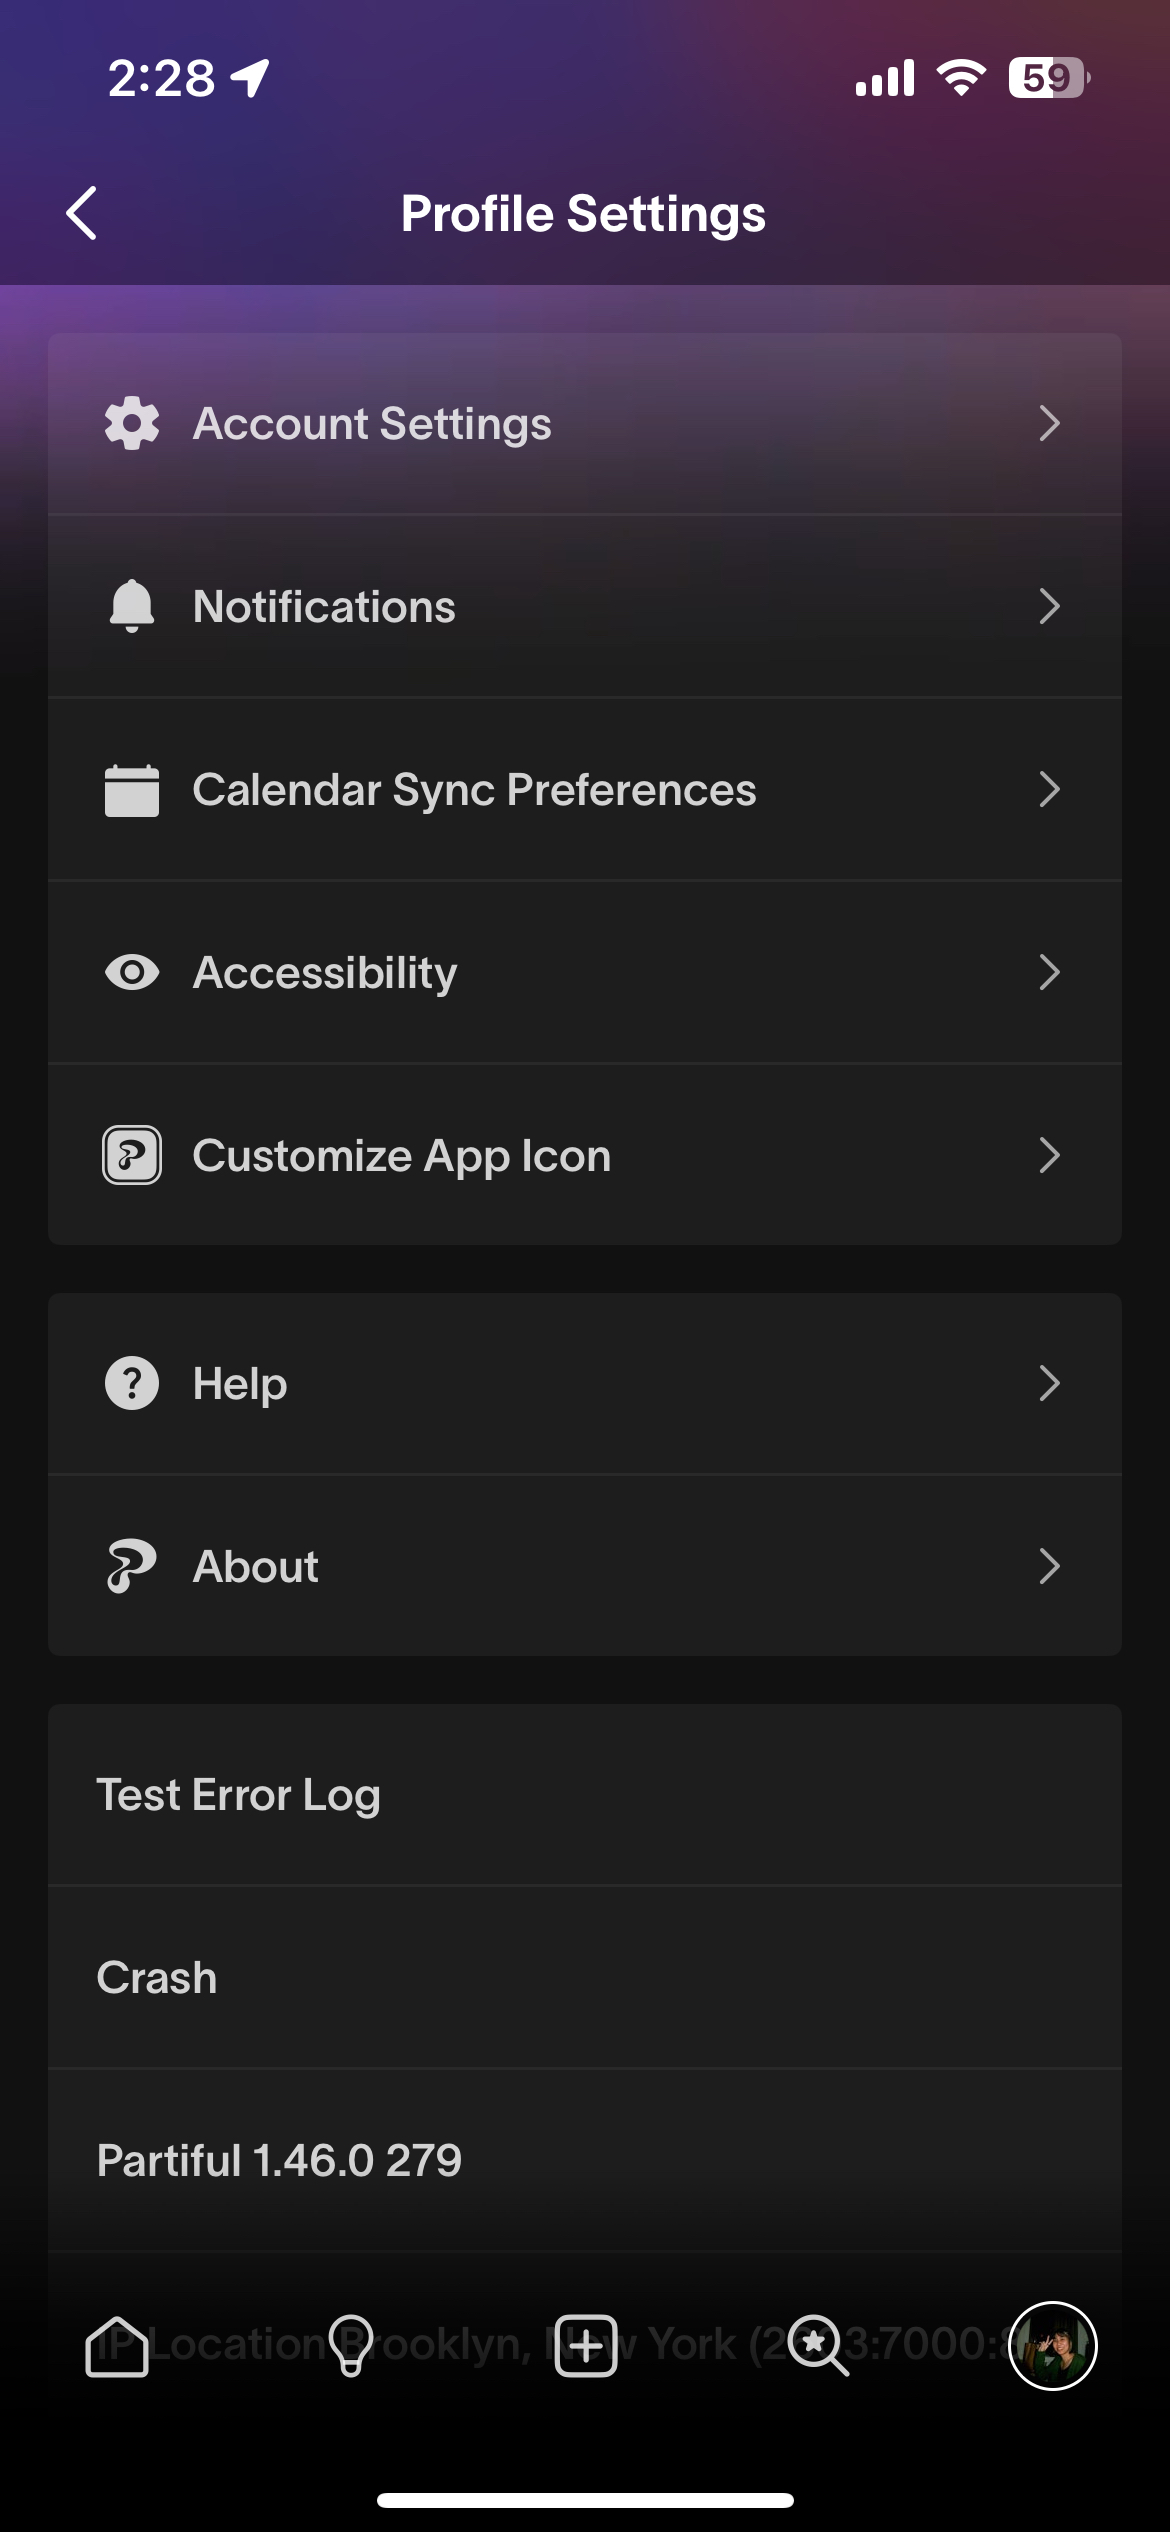Expand Notifications via its chevron

point(1049,607)
